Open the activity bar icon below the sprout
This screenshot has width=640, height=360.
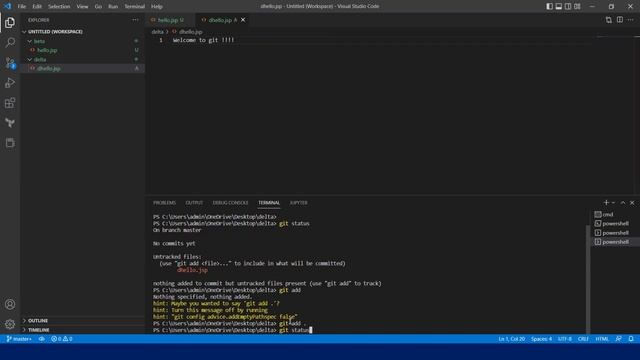pyautogui.click(x=10, y=142)
